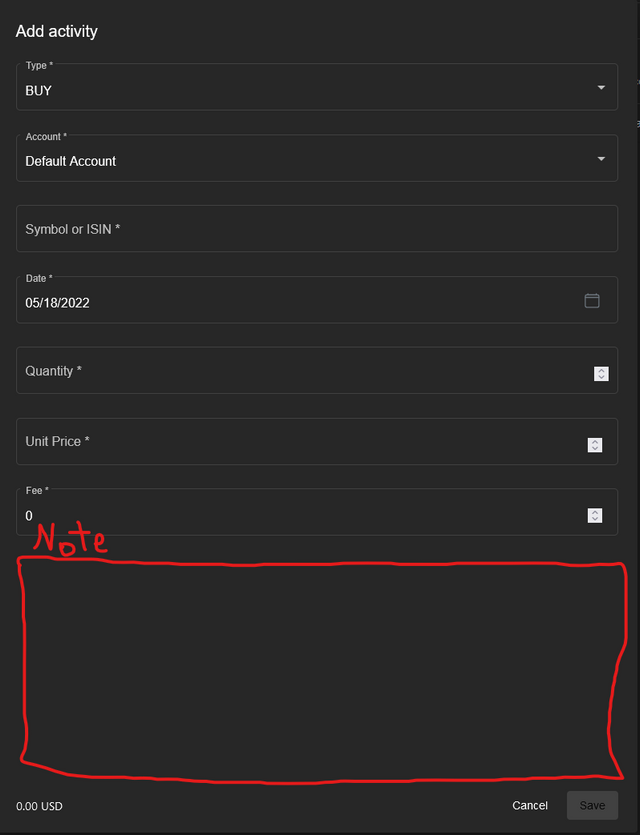
Task: Focus the Unit Price input field
Action: [x=317, y=441]
